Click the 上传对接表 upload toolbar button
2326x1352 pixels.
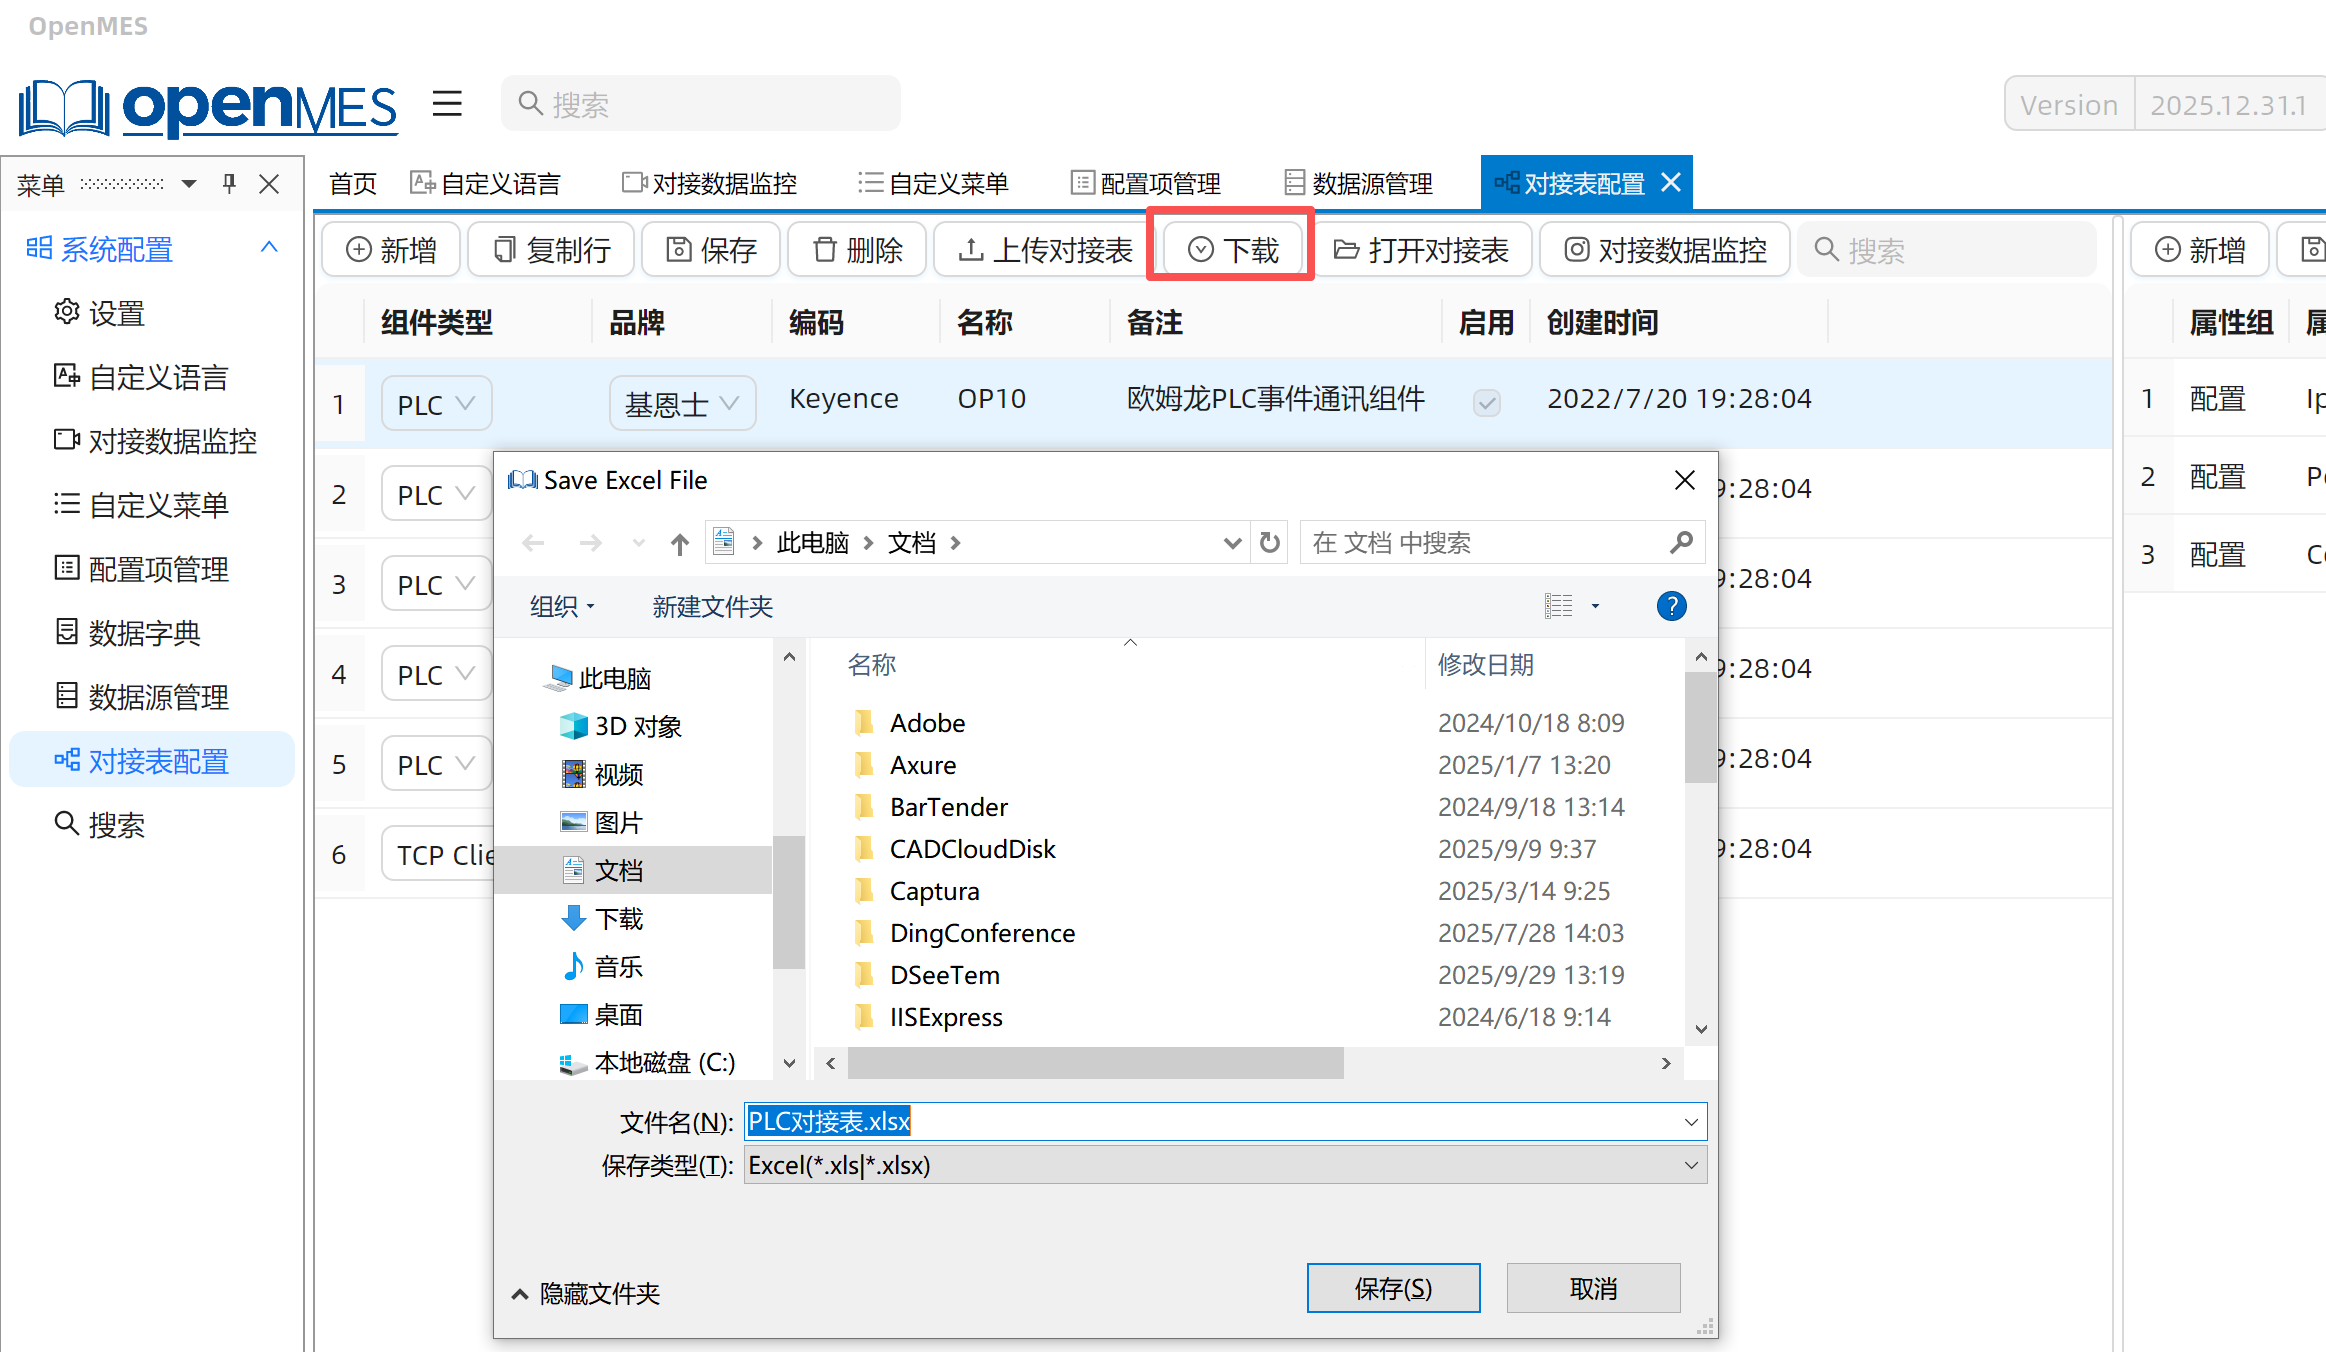point(1044,250)
